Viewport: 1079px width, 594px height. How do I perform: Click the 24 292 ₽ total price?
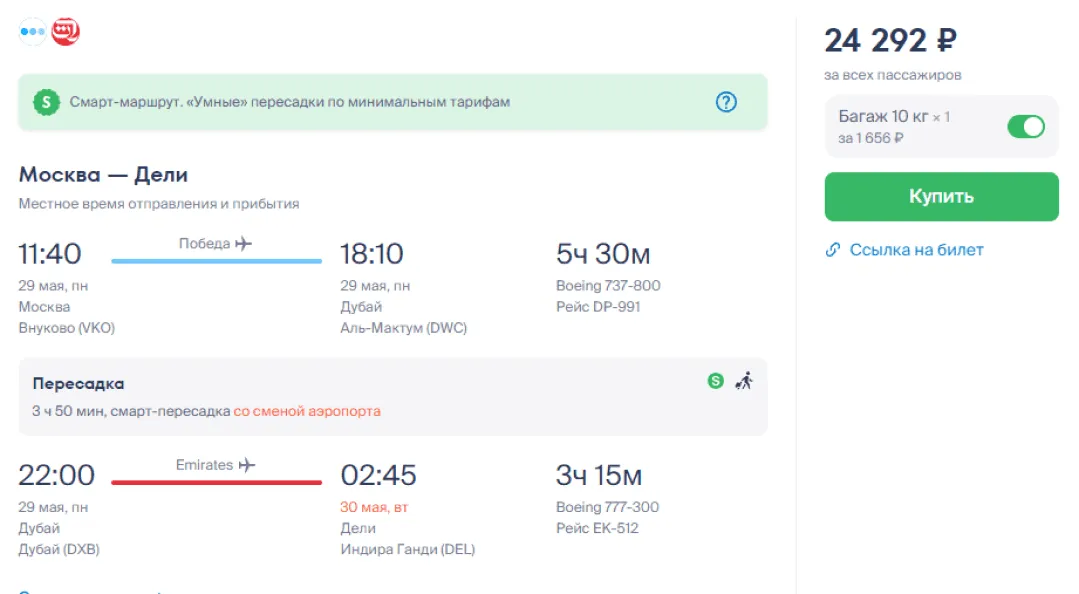click(890, 40)
